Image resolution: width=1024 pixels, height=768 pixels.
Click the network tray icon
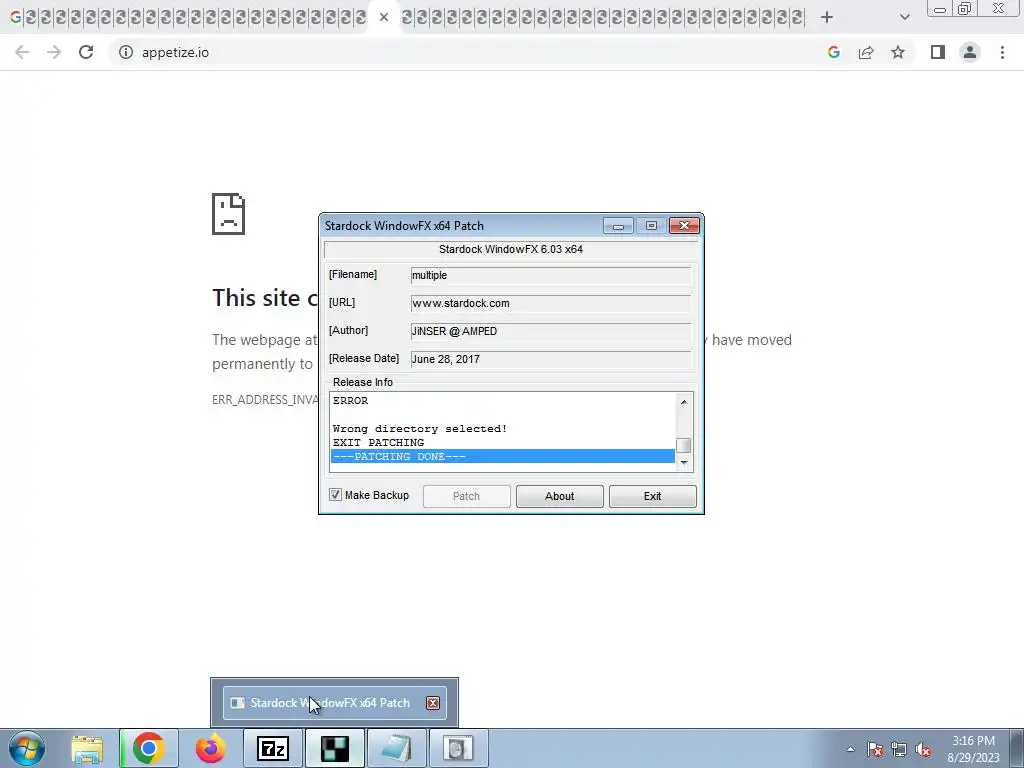click(899, 749)
